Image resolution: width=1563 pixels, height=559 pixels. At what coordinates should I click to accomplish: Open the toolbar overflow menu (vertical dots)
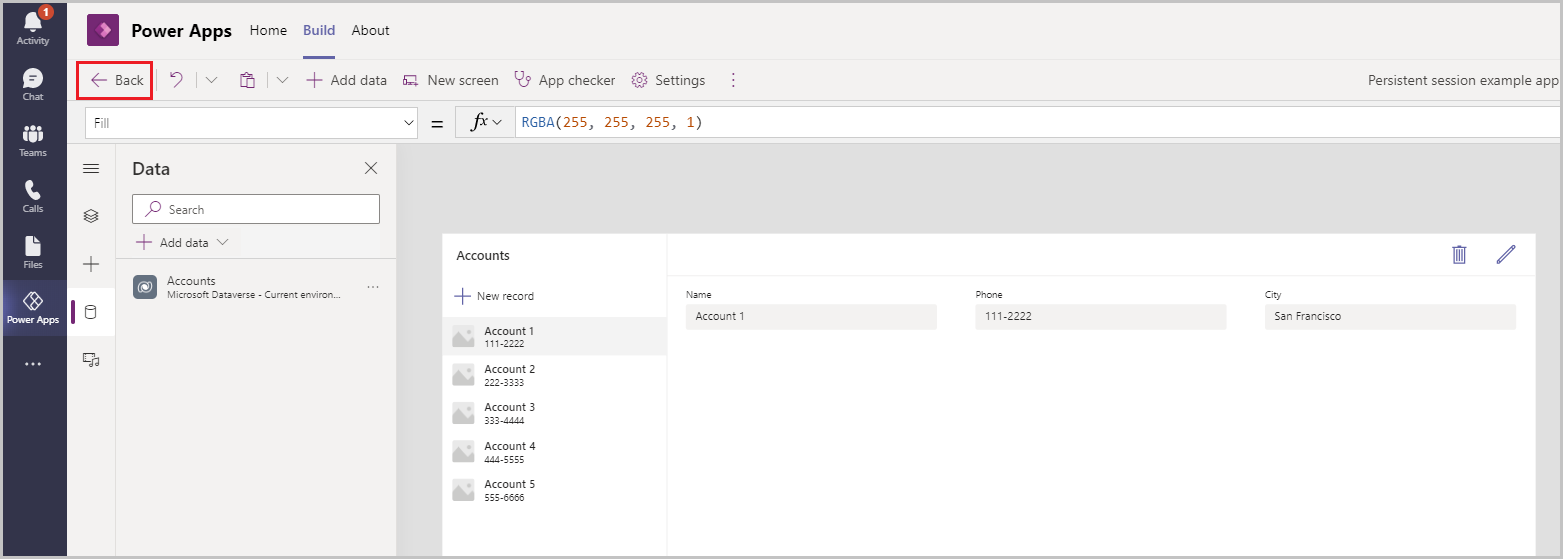(733, 80)
